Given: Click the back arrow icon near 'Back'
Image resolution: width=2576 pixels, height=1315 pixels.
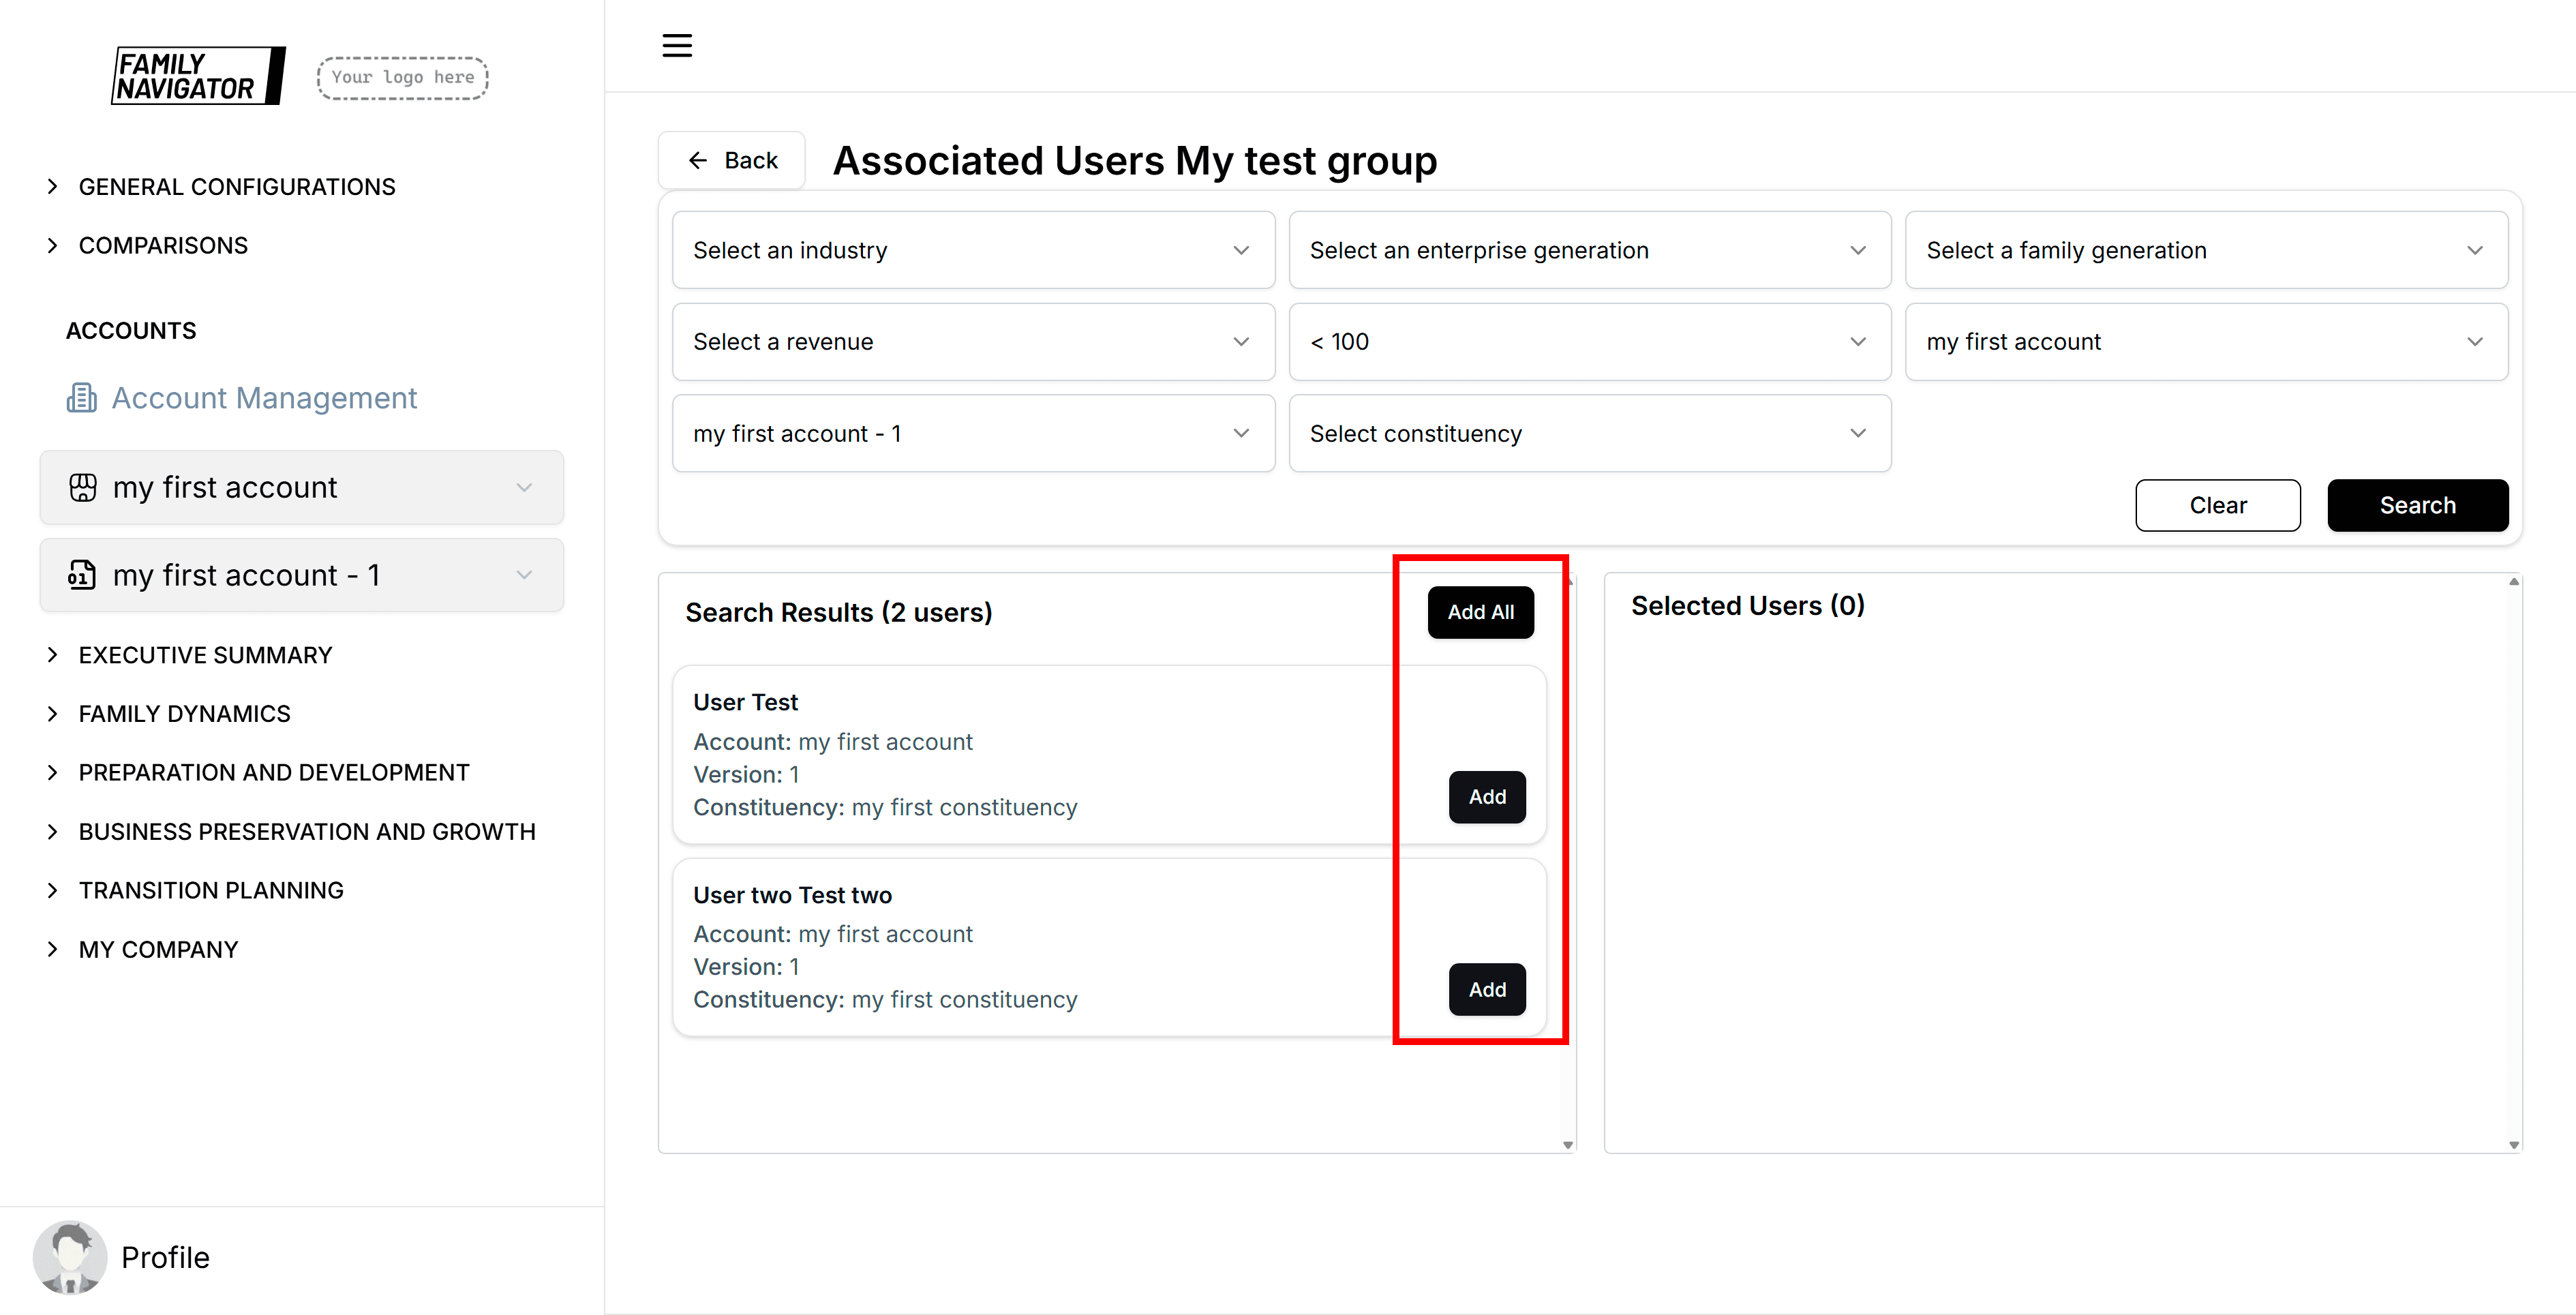Looking at the screenshot, I should [699, 159].
